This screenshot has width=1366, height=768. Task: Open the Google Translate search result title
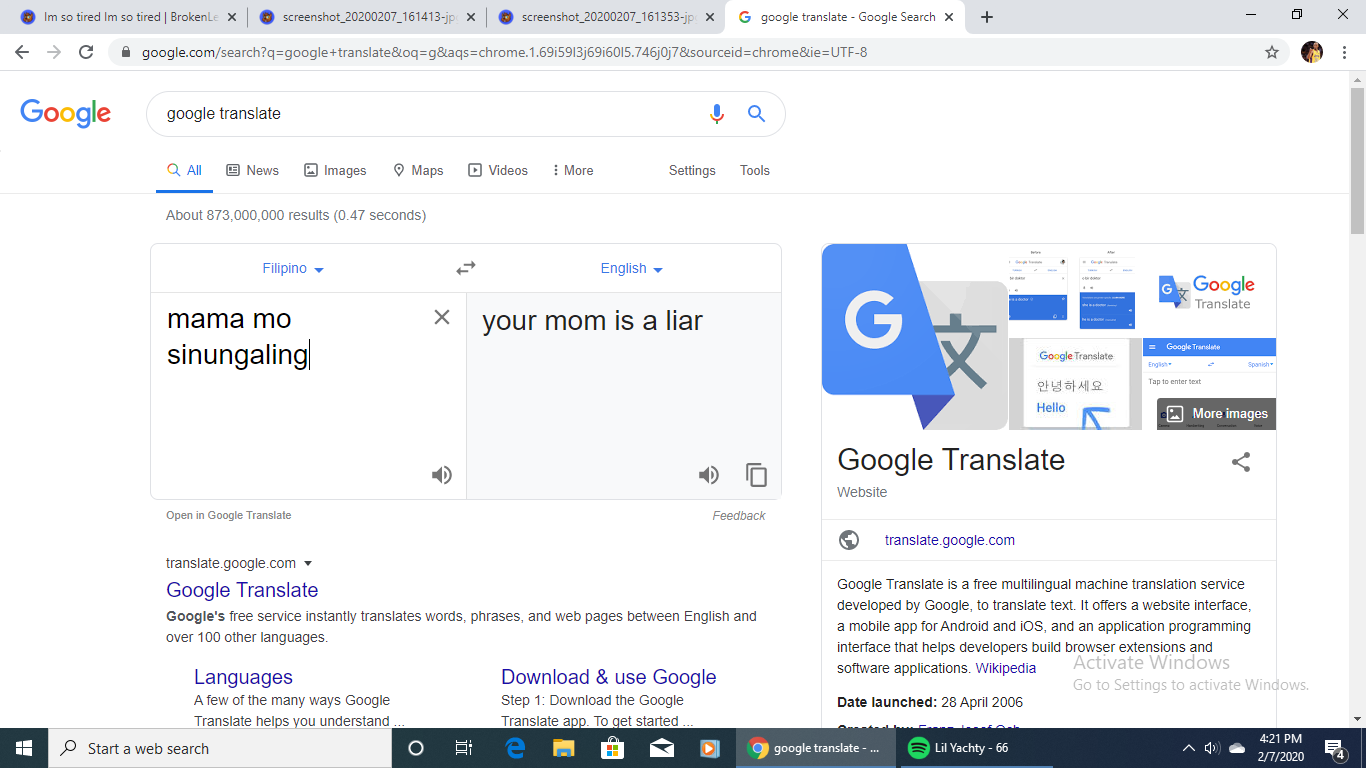click(242, 590)
